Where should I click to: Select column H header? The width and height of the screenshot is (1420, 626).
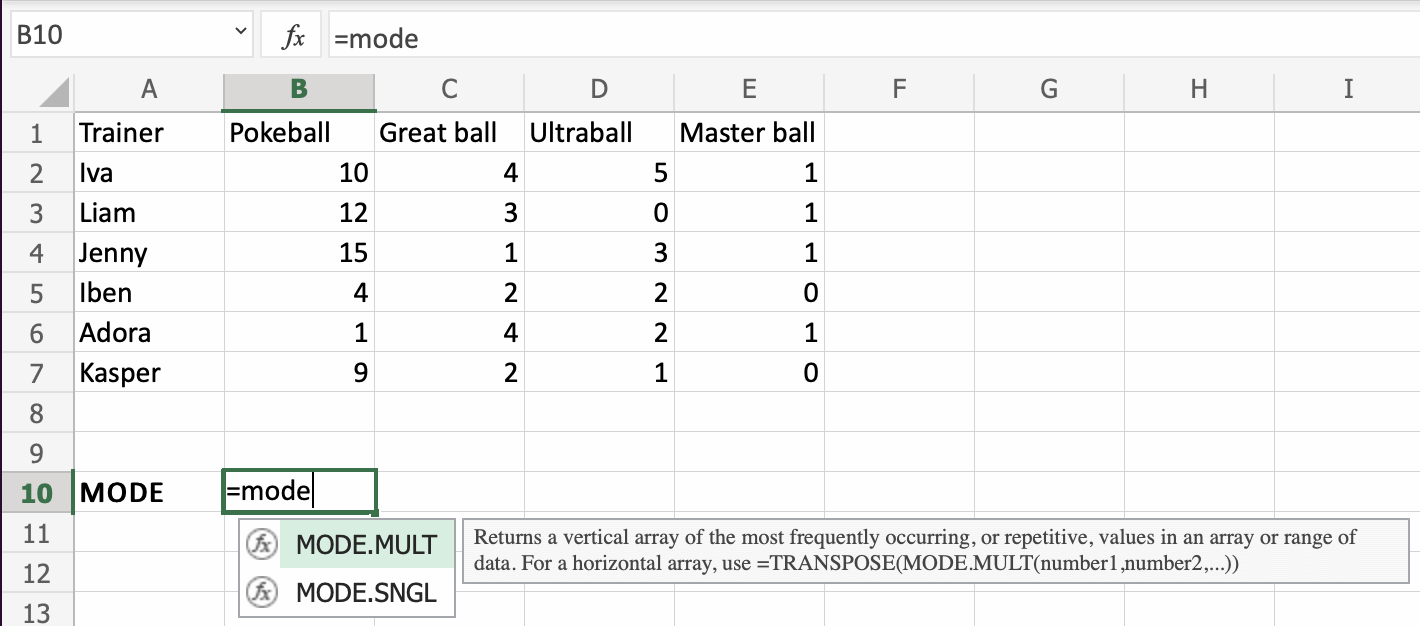[1199, 89]
